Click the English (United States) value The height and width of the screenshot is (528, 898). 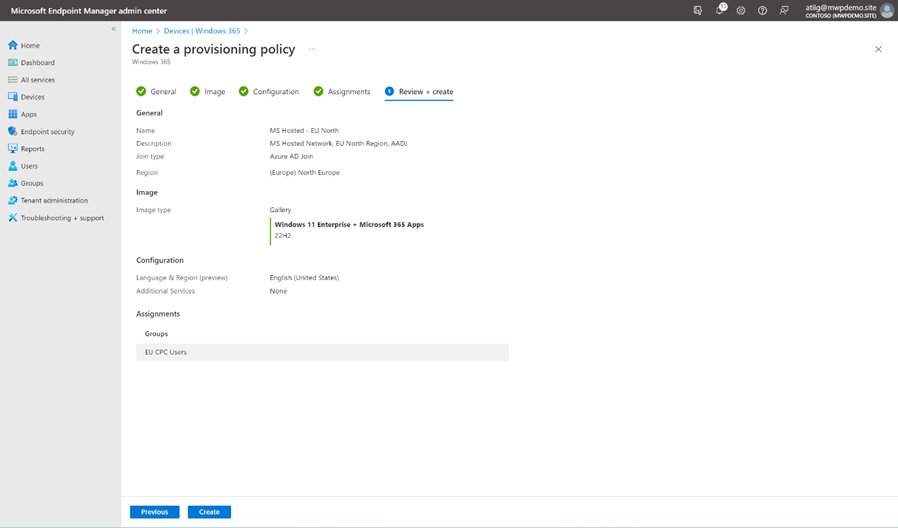(304, 278)
